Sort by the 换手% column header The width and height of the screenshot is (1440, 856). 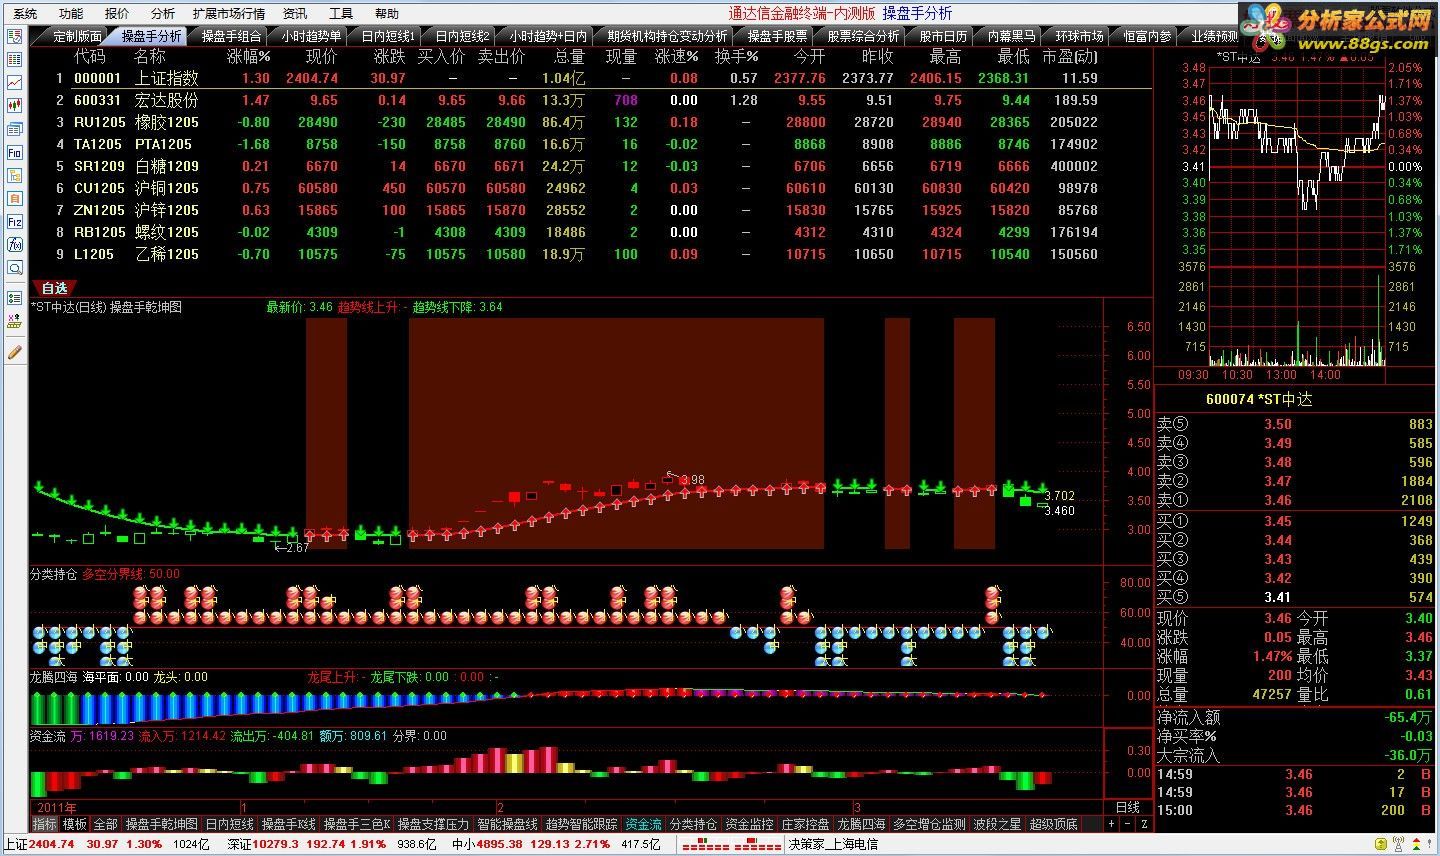tap(736, 56)
